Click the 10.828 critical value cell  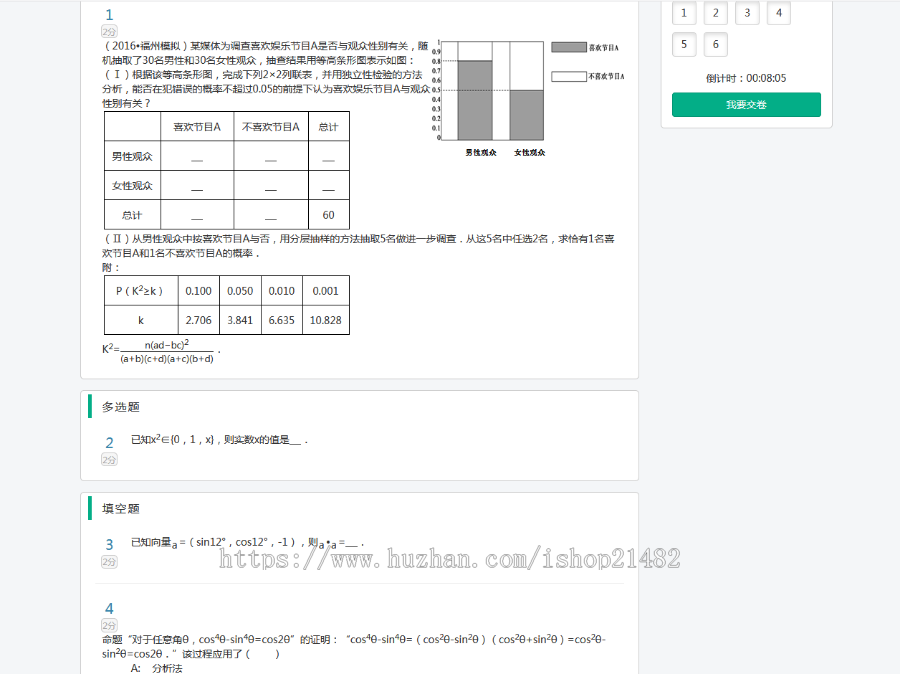click(x=325, y=320)
